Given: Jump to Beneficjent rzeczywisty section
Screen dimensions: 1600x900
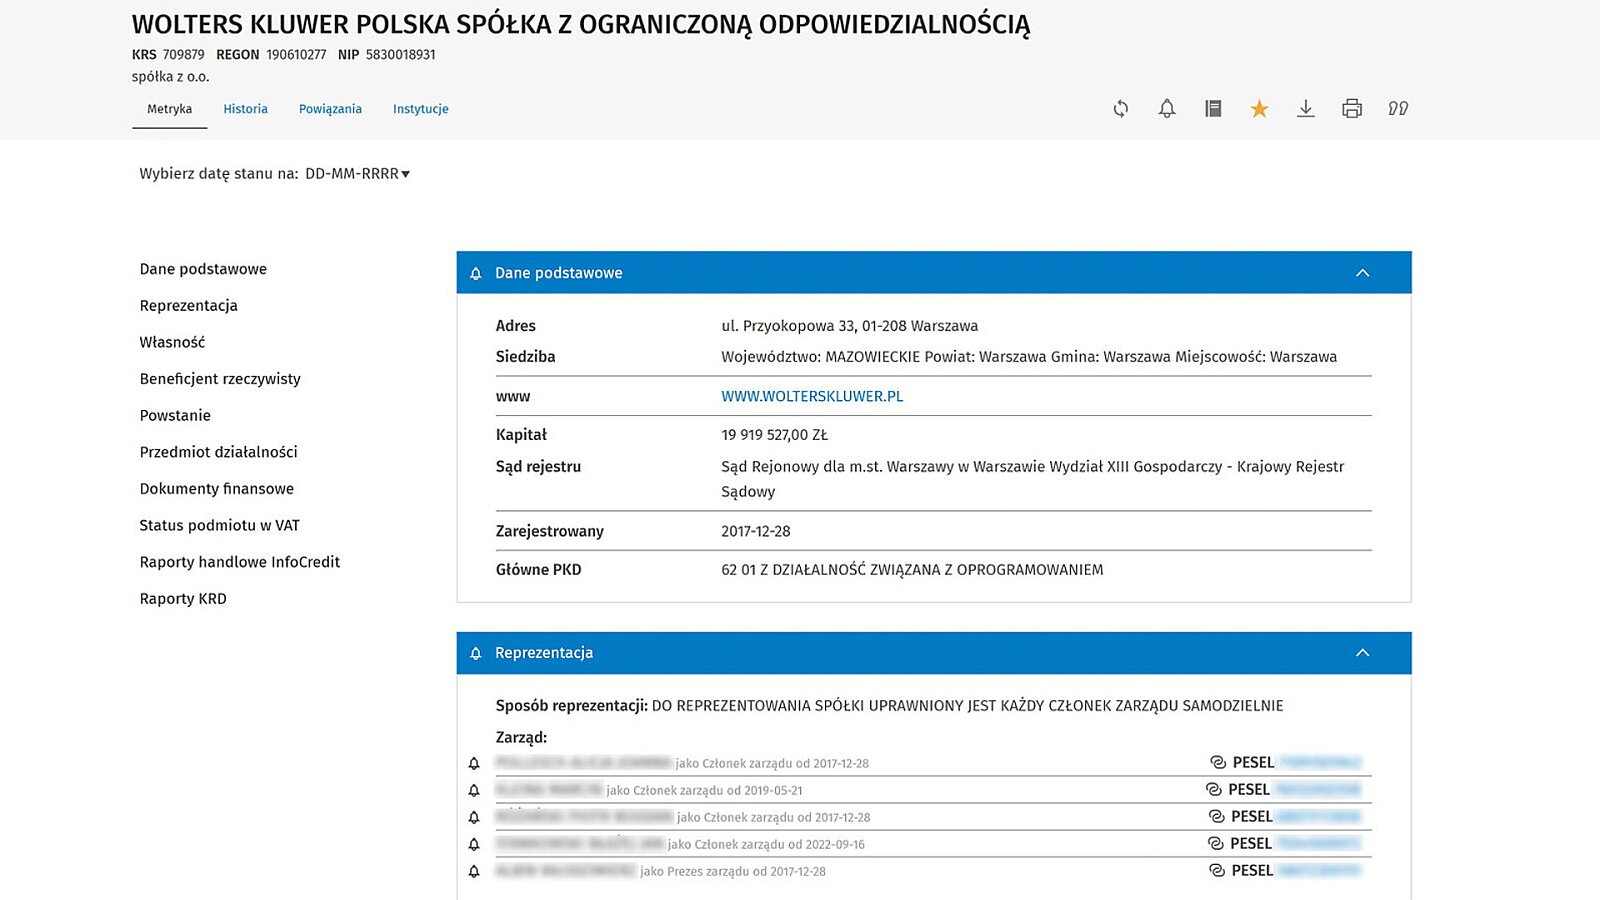Looking at the screenshot, I should (220, 379).
